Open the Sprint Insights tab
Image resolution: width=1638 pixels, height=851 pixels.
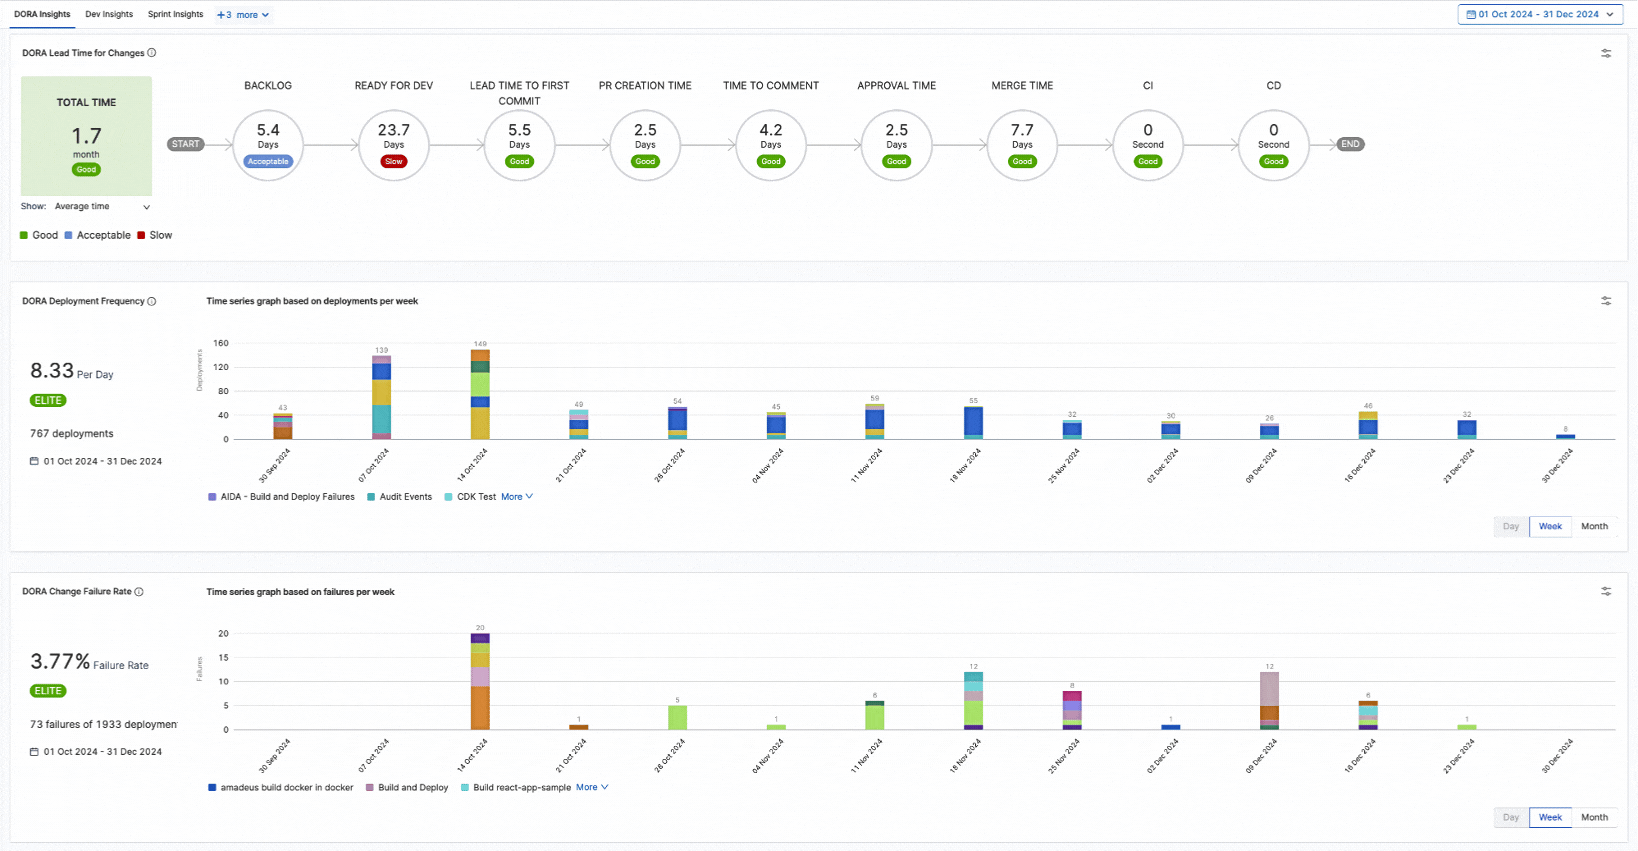click(175, 15)
